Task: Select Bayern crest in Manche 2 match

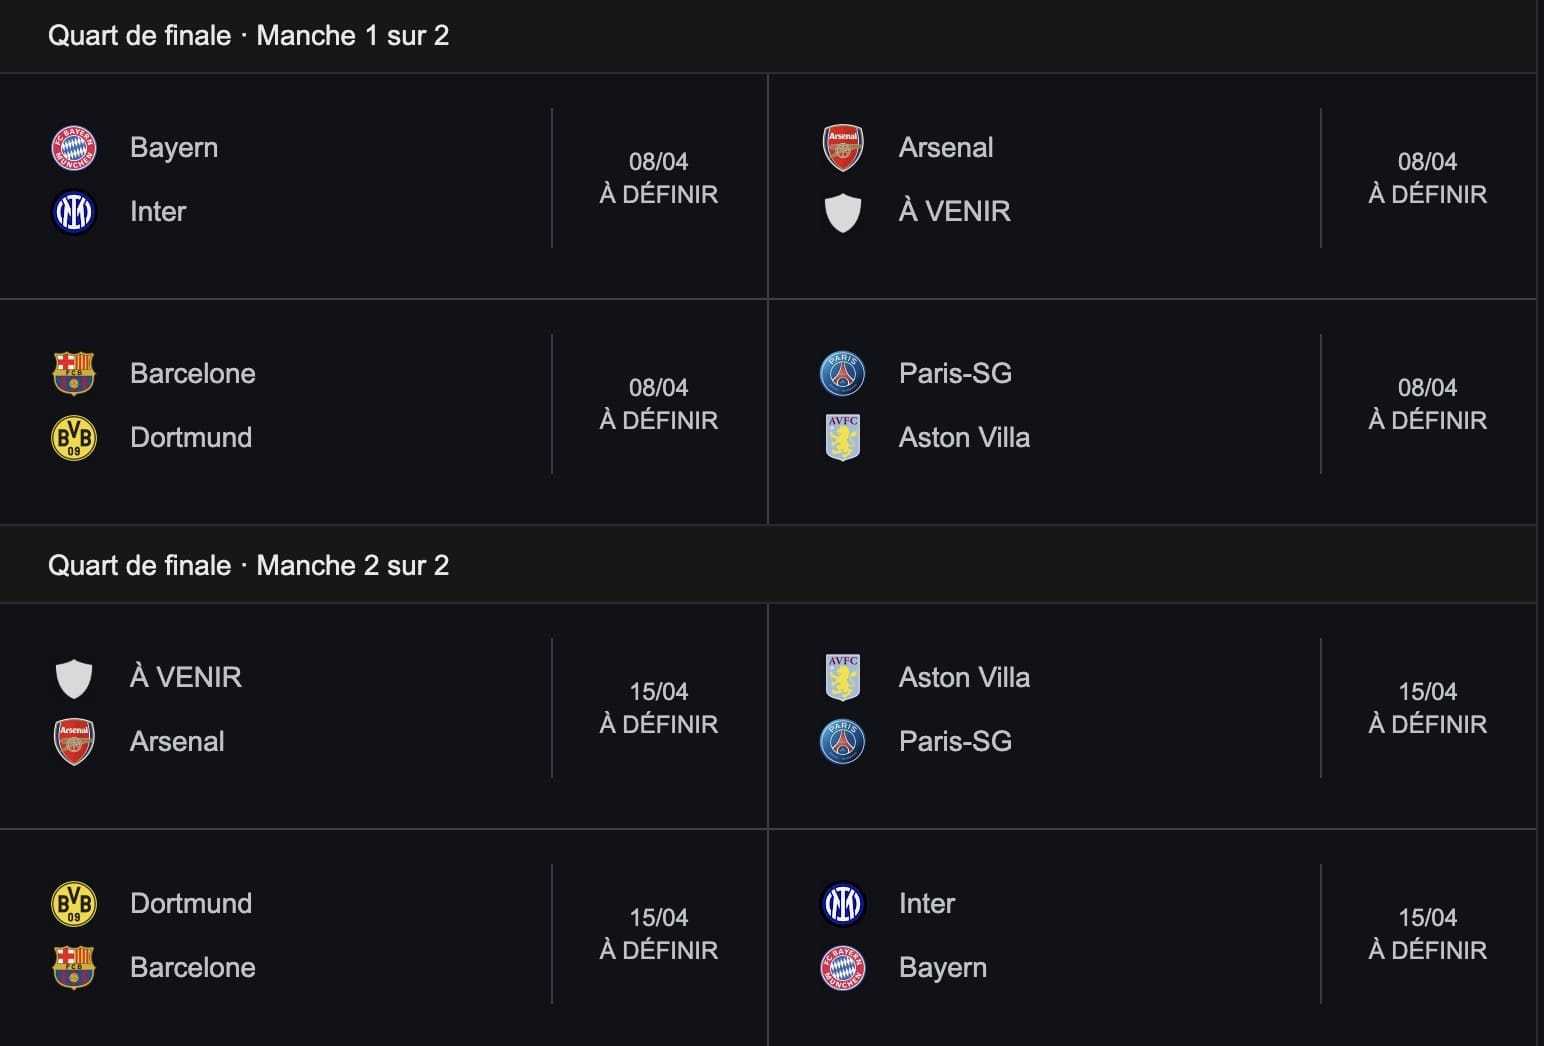Action: tap(842, 968)
